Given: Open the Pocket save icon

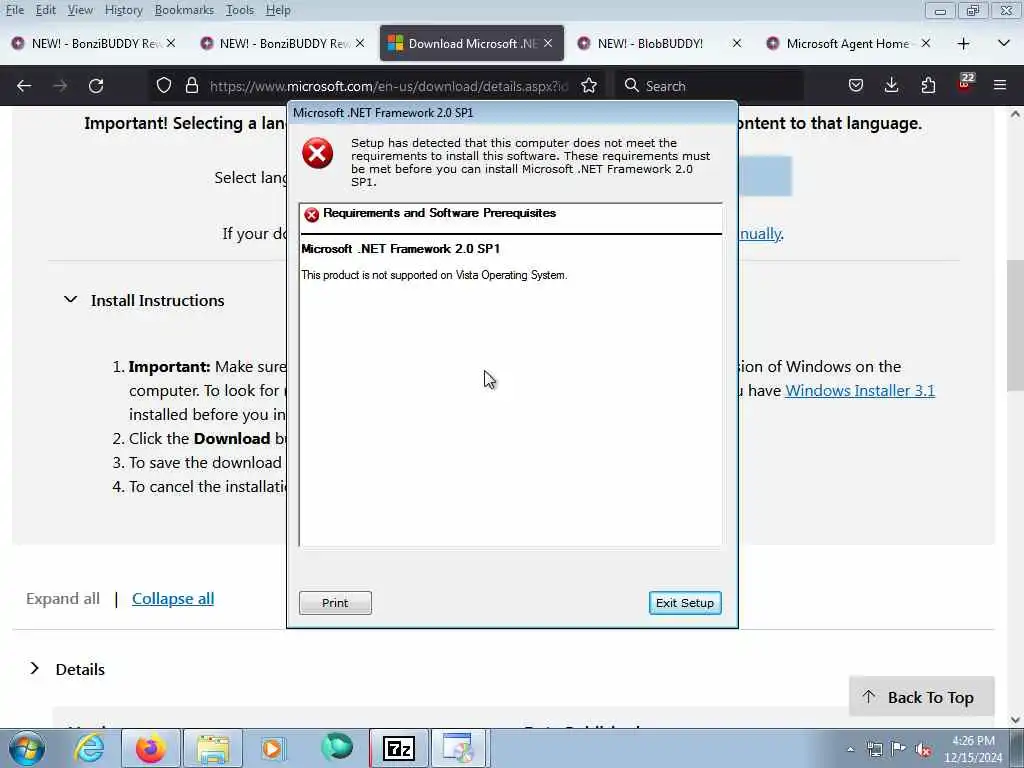Looking at the screenshot, I should pyautogui.click(x=856, y=86).
